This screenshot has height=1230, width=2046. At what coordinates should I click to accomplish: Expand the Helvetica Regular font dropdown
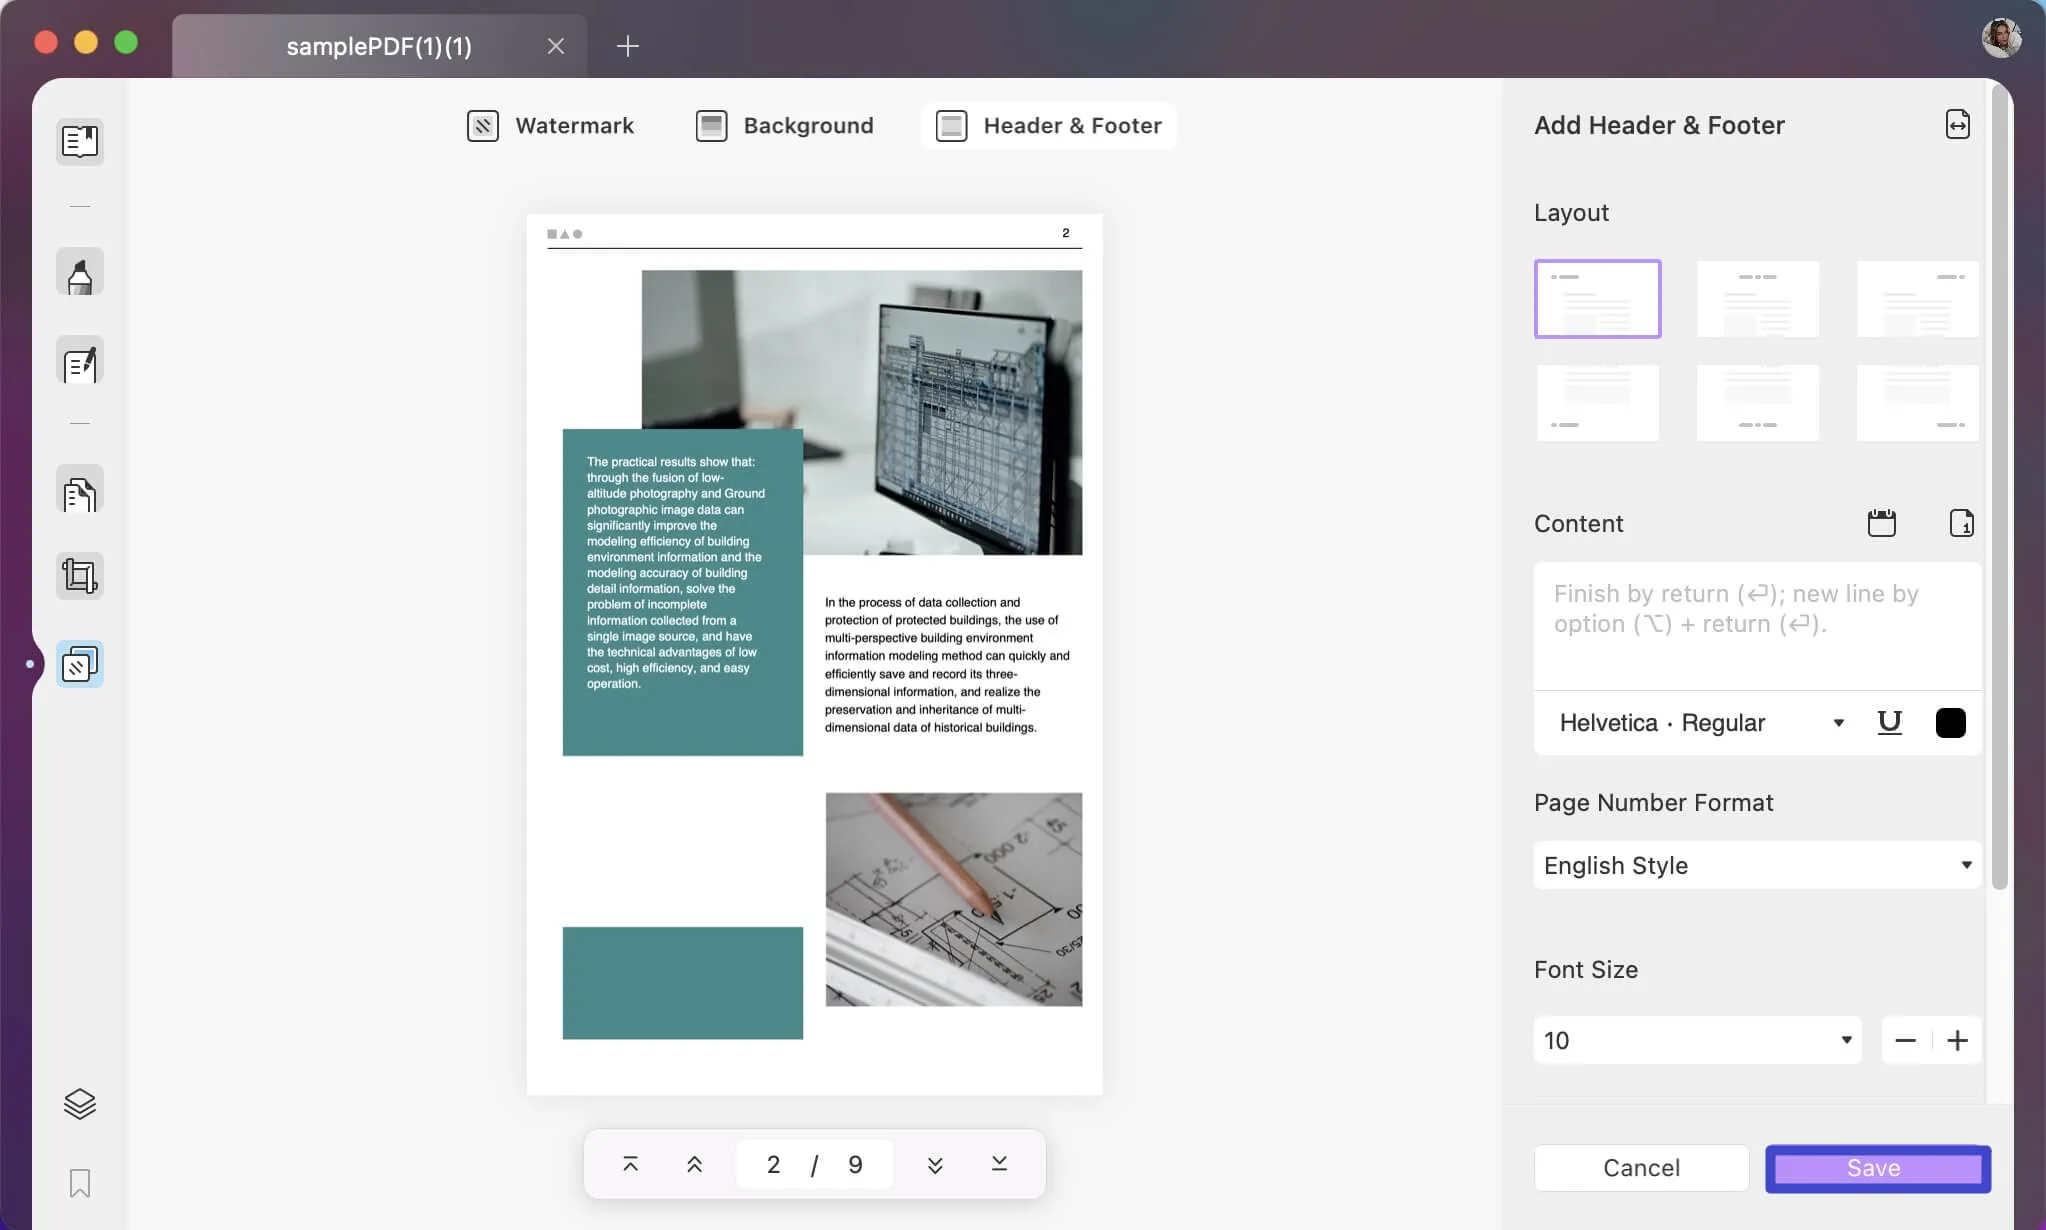(1701, 722)
